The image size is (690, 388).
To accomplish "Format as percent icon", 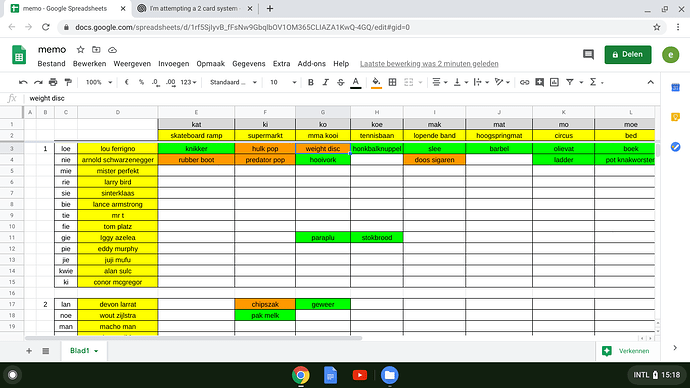I will [141, 82].
